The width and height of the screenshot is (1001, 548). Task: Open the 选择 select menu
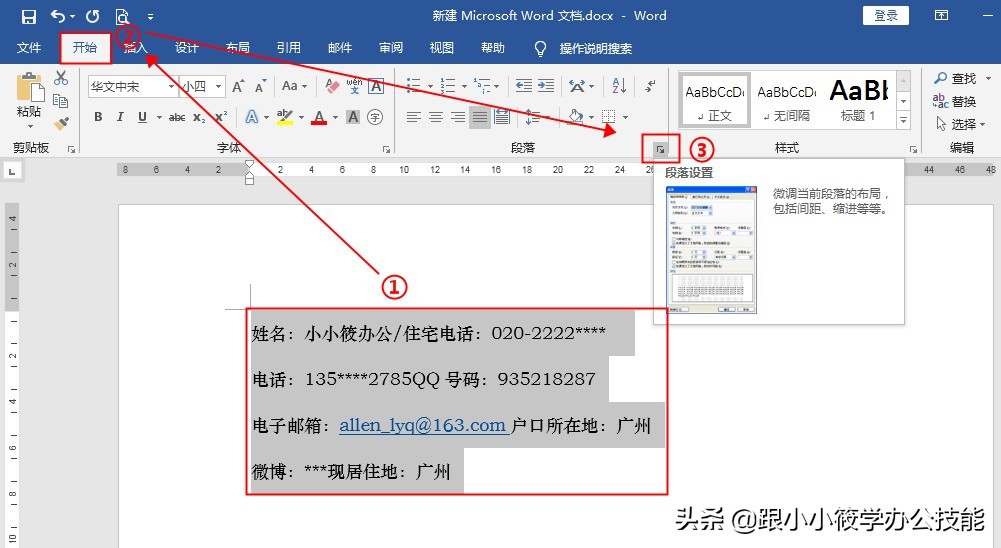click(961, 124)
